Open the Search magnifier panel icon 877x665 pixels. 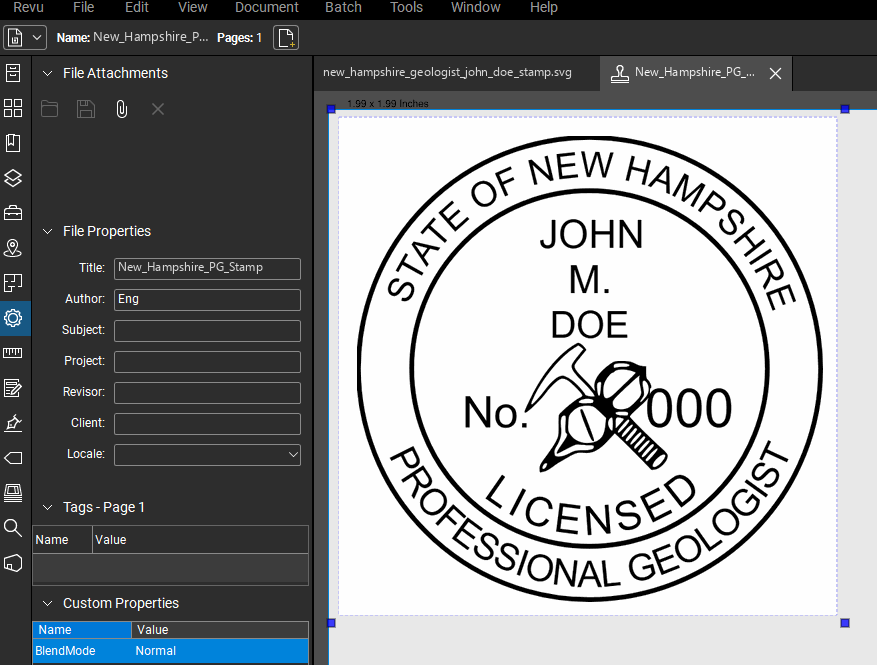coord(13,527)
